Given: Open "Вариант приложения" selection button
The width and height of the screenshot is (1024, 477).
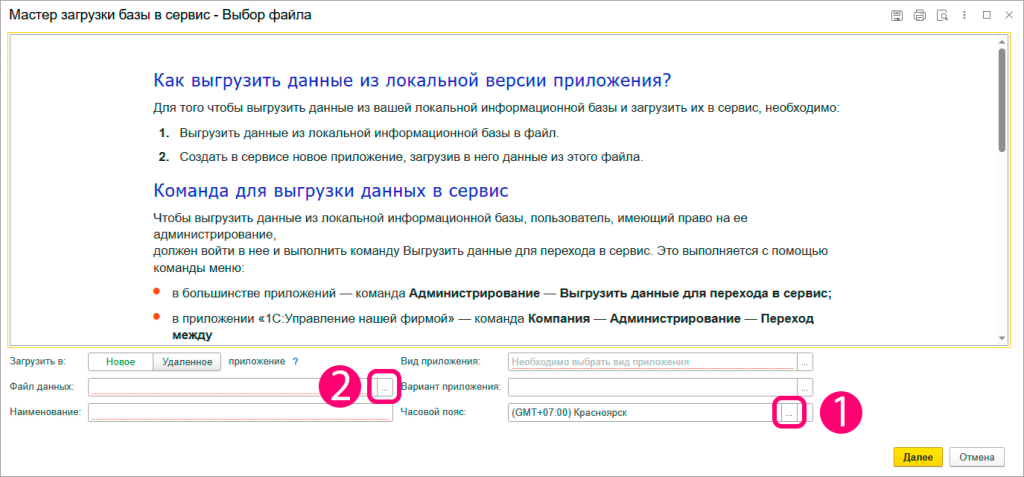Looking at the screenshot, I should click(805, 387).
